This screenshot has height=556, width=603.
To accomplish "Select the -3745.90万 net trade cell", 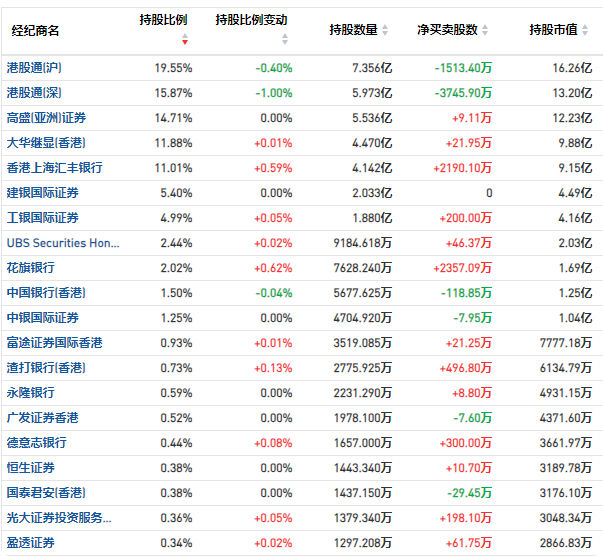I will coord(463,93).
